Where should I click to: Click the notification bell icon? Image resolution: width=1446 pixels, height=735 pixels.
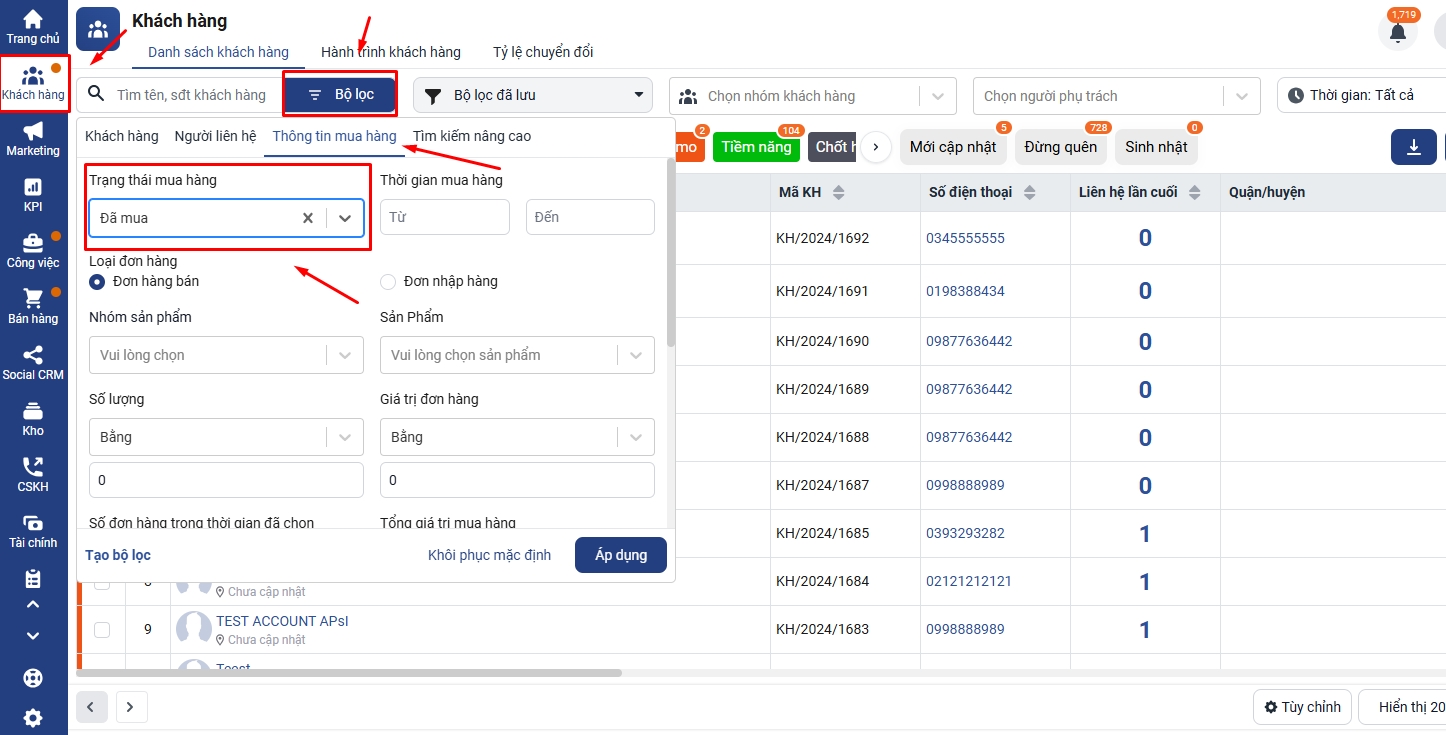tap(1397, 33)
